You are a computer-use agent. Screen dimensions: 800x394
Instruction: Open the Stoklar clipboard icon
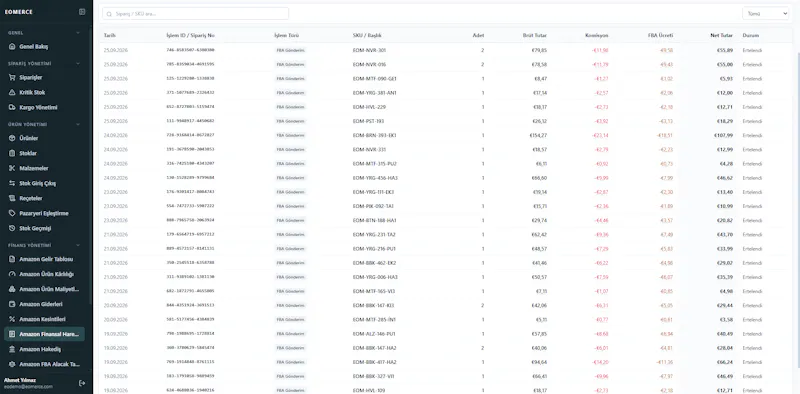[x=12, y=153]
